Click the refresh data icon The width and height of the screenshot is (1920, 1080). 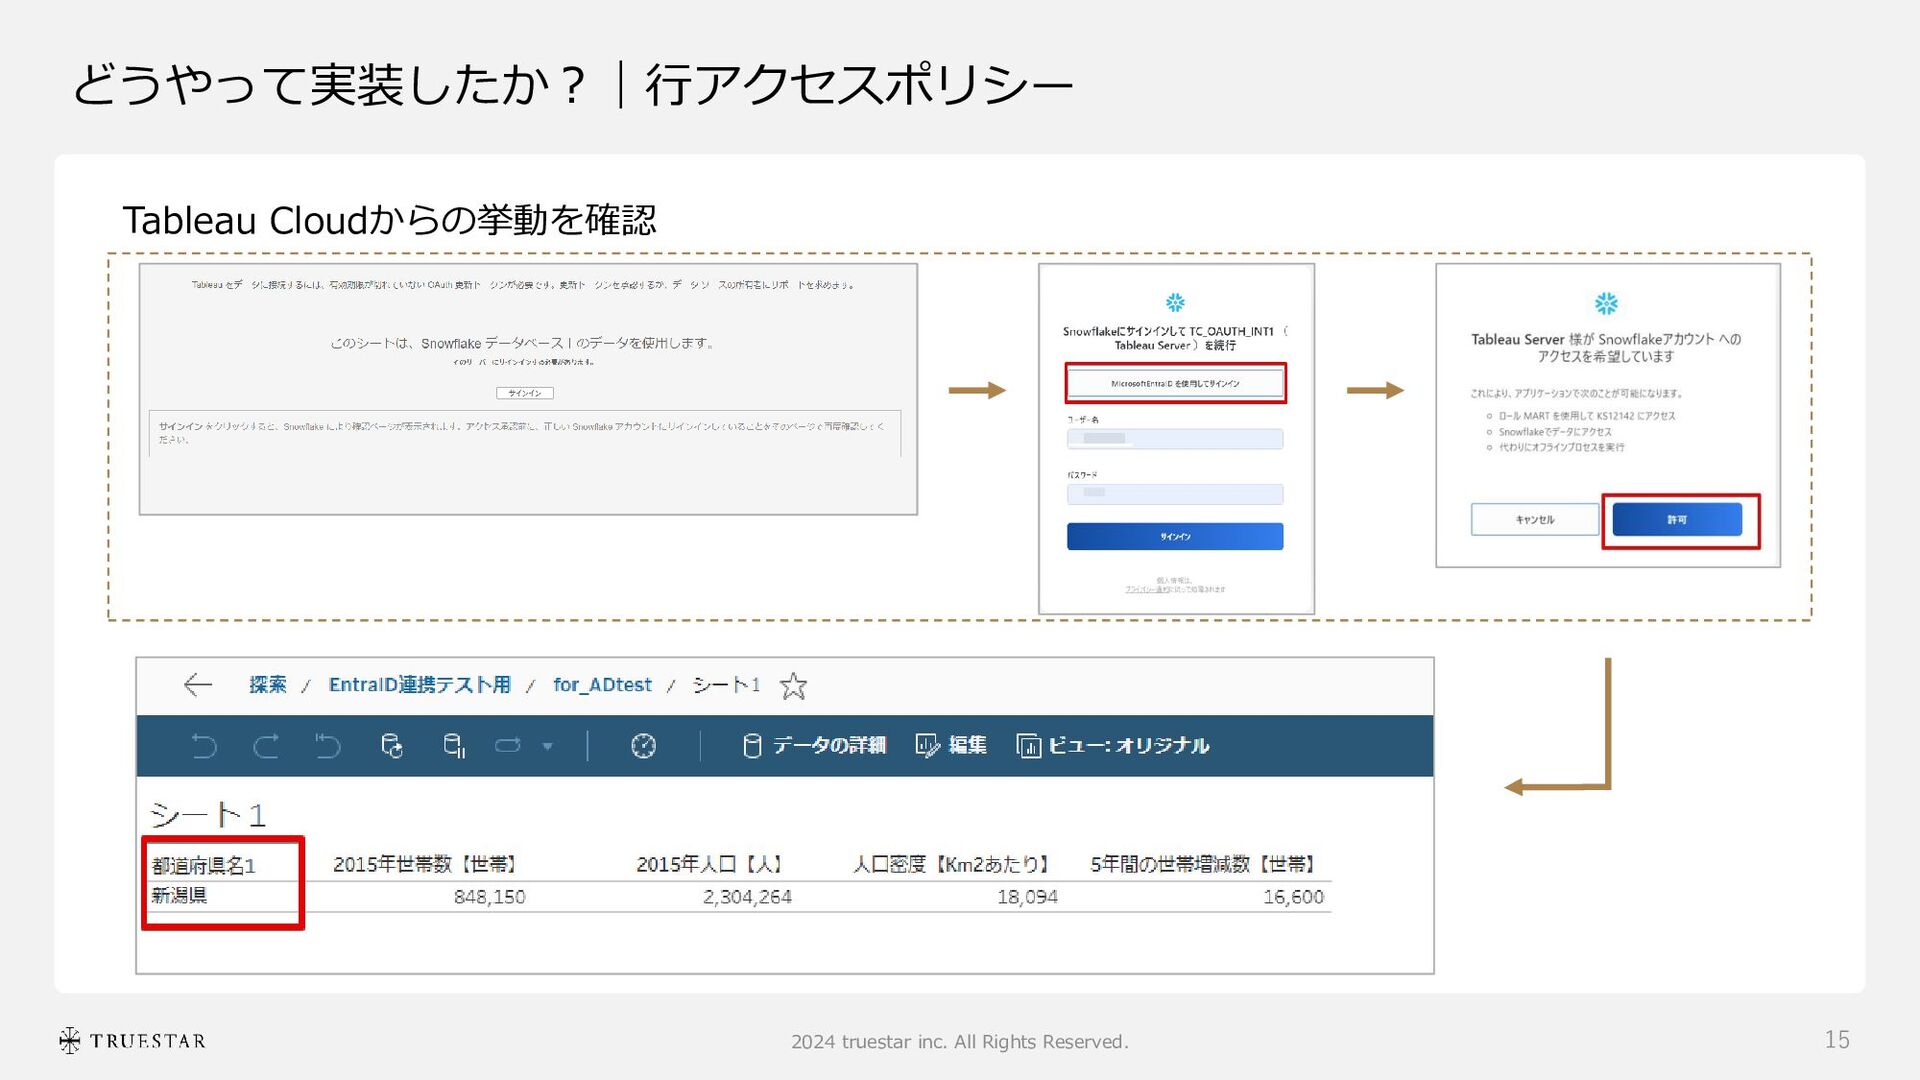click(392, 746)
